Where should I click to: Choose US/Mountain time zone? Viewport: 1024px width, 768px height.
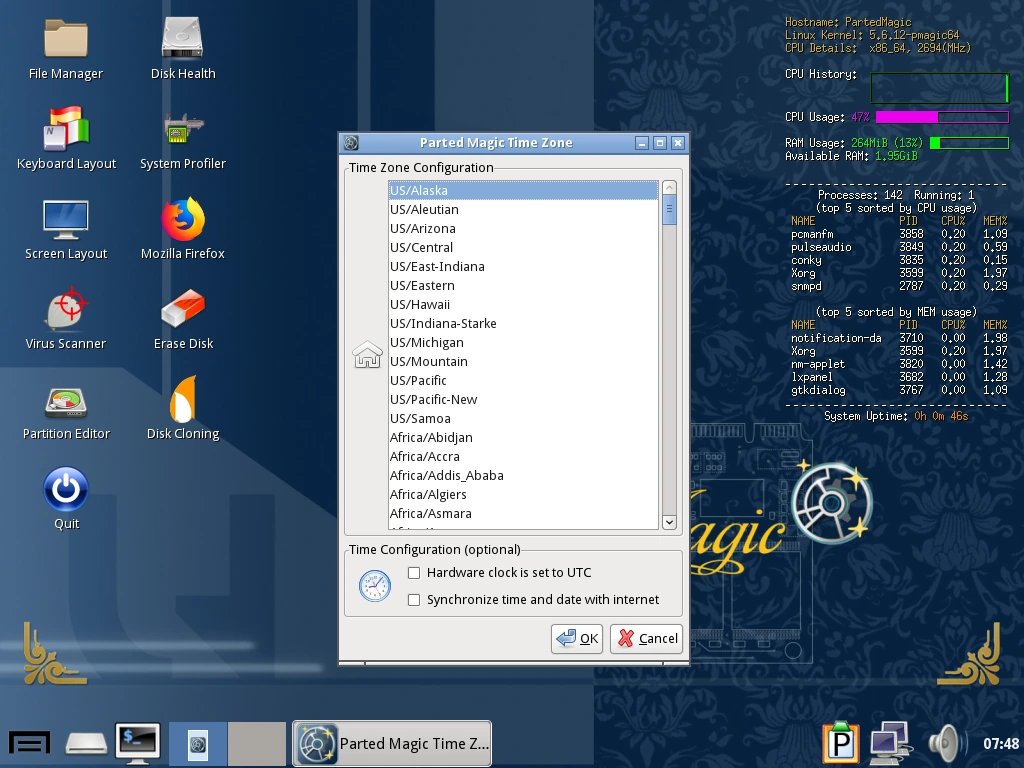523,361
